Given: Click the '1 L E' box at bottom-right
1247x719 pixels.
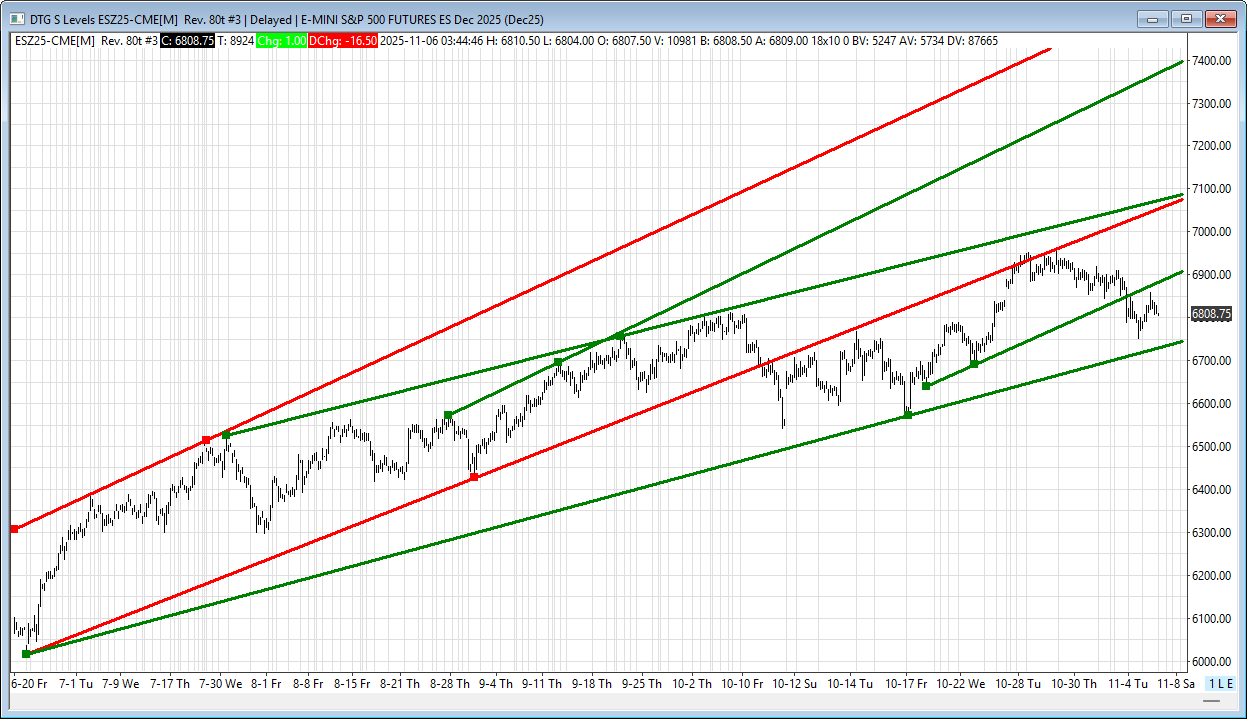Looking at the screenshot, I should click(1220, 683).
